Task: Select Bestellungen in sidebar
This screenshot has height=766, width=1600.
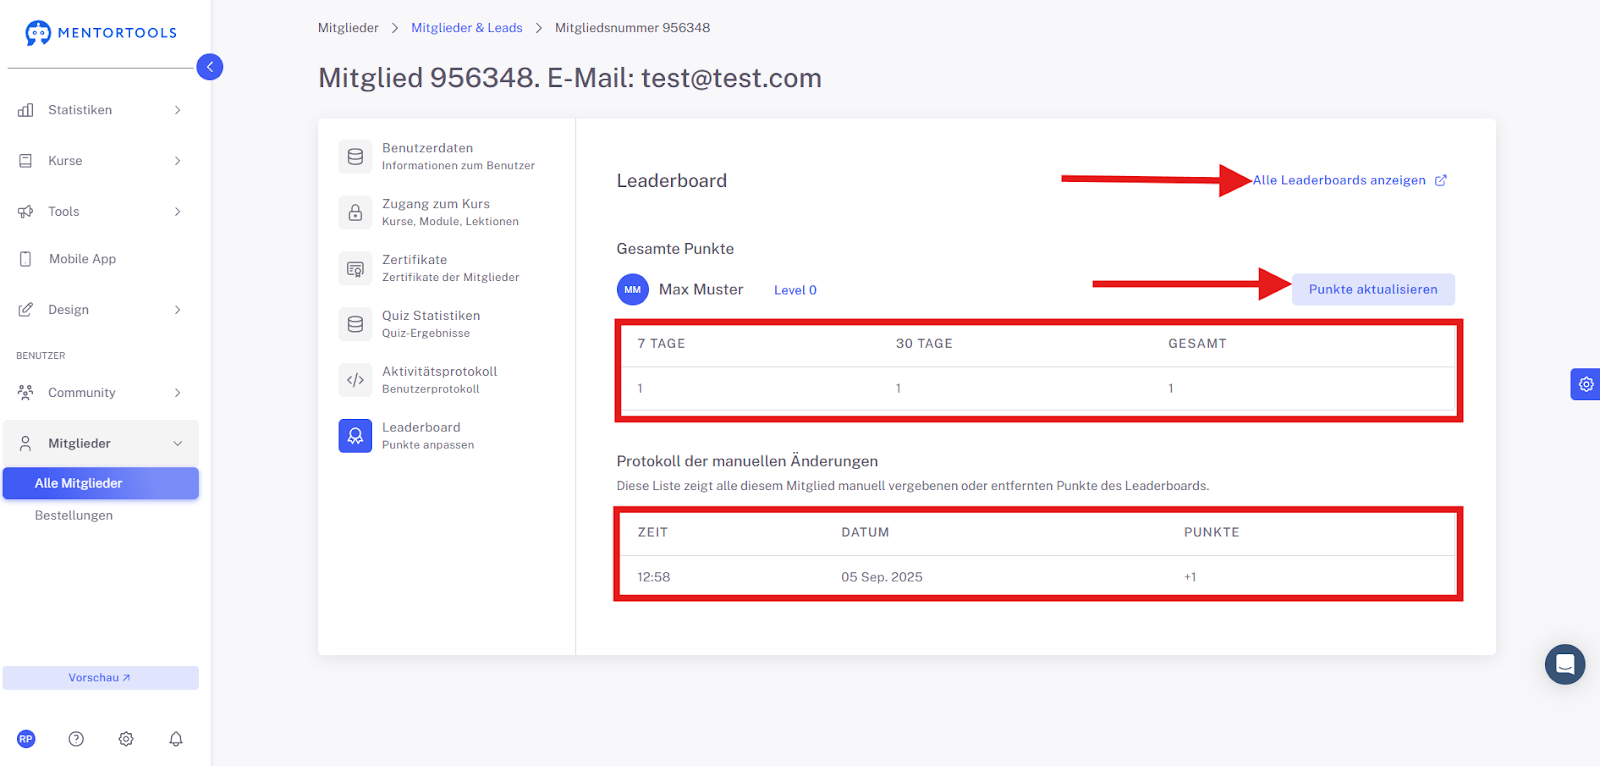Action: coord(74,516)
